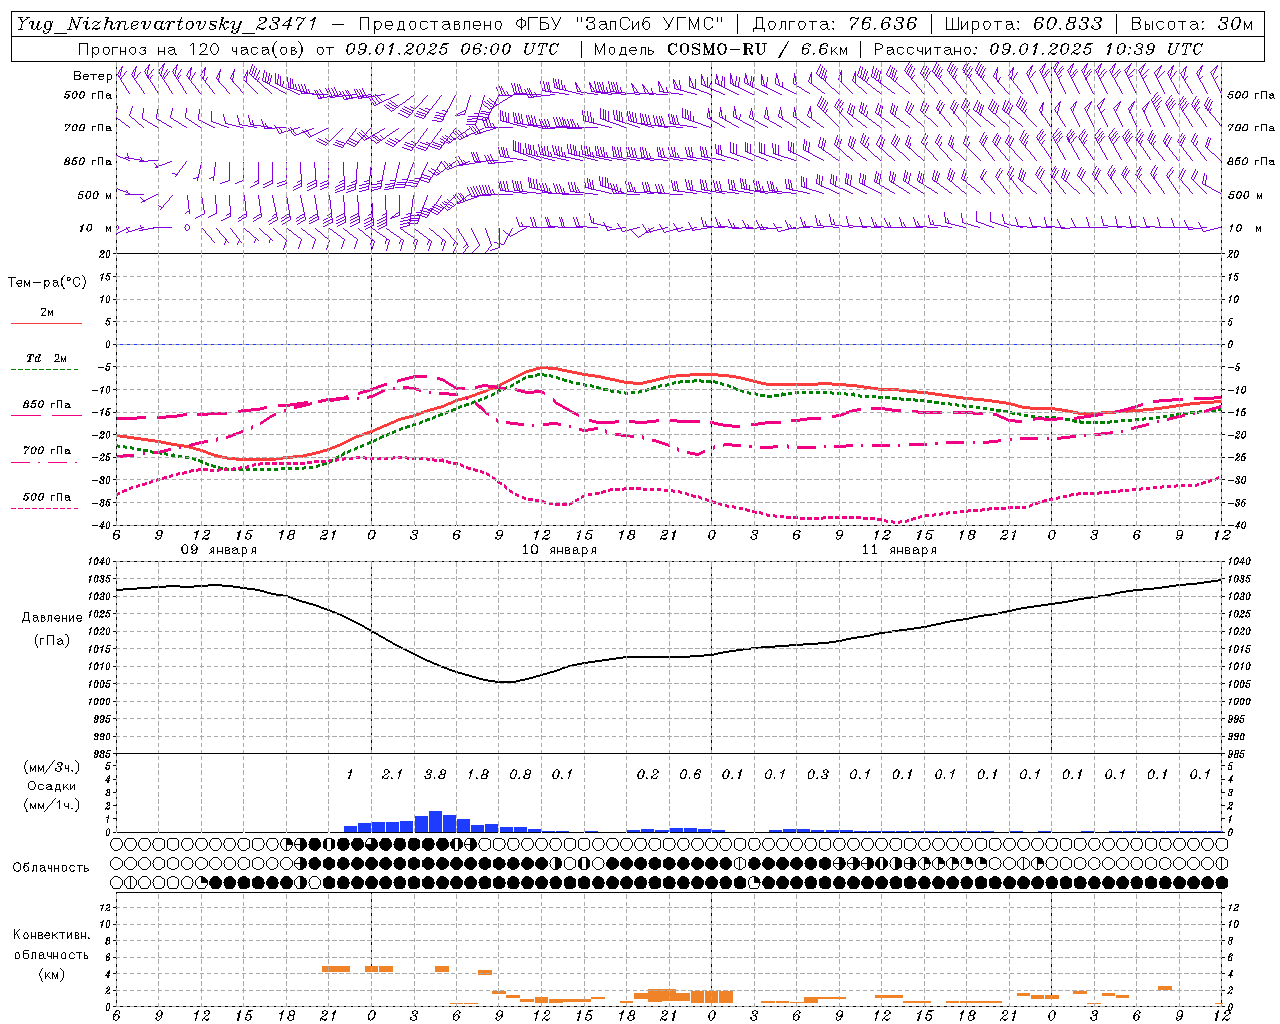Click the '(мм/1ч.)' hourly precipitation unit label
Image resolution: width=1280 pixels, height=1024 pixels.
[51, 805]
